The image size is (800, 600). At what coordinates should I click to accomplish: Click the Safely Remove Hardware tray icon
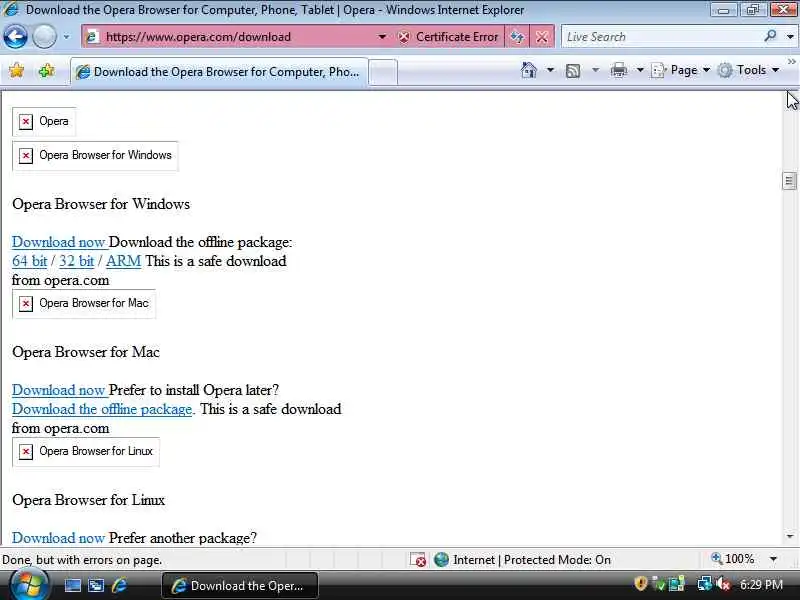pos(659,583)
